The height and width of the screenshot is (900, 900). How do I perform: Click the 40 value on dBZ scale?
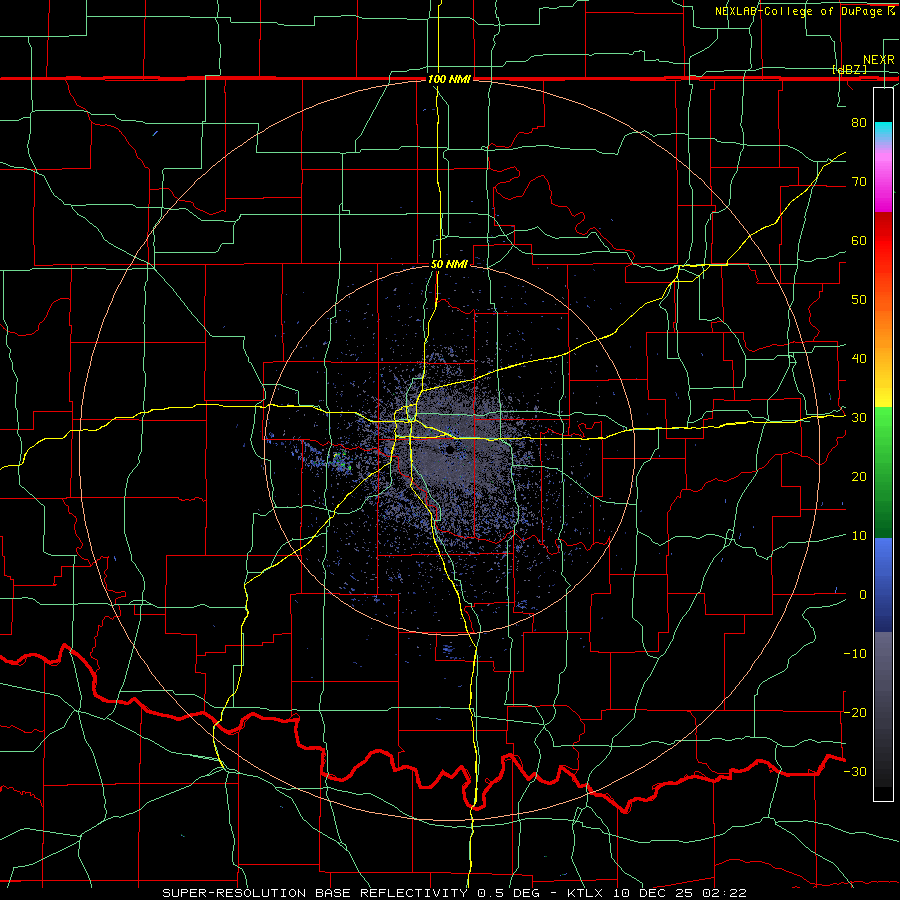(859, 358)
